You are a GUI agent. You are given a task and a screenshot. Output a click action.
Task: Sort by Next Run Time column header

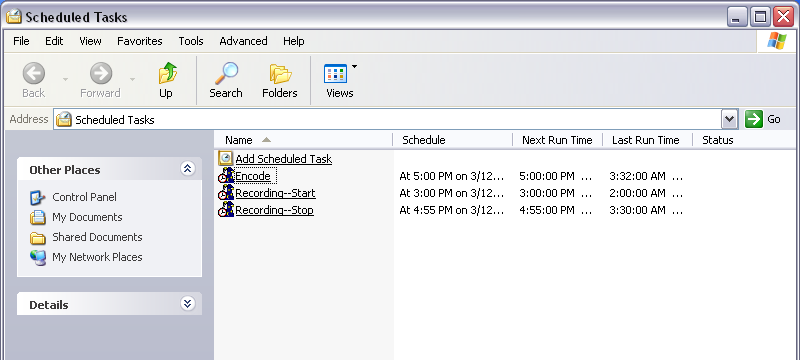(558, 140)
